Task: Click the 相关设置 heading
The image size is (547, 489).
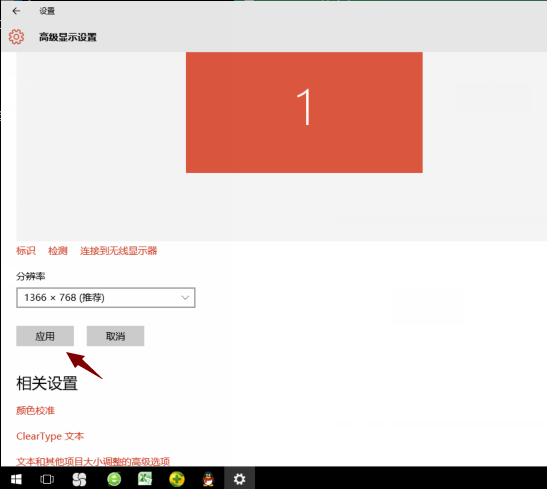Action: [47, 383]
